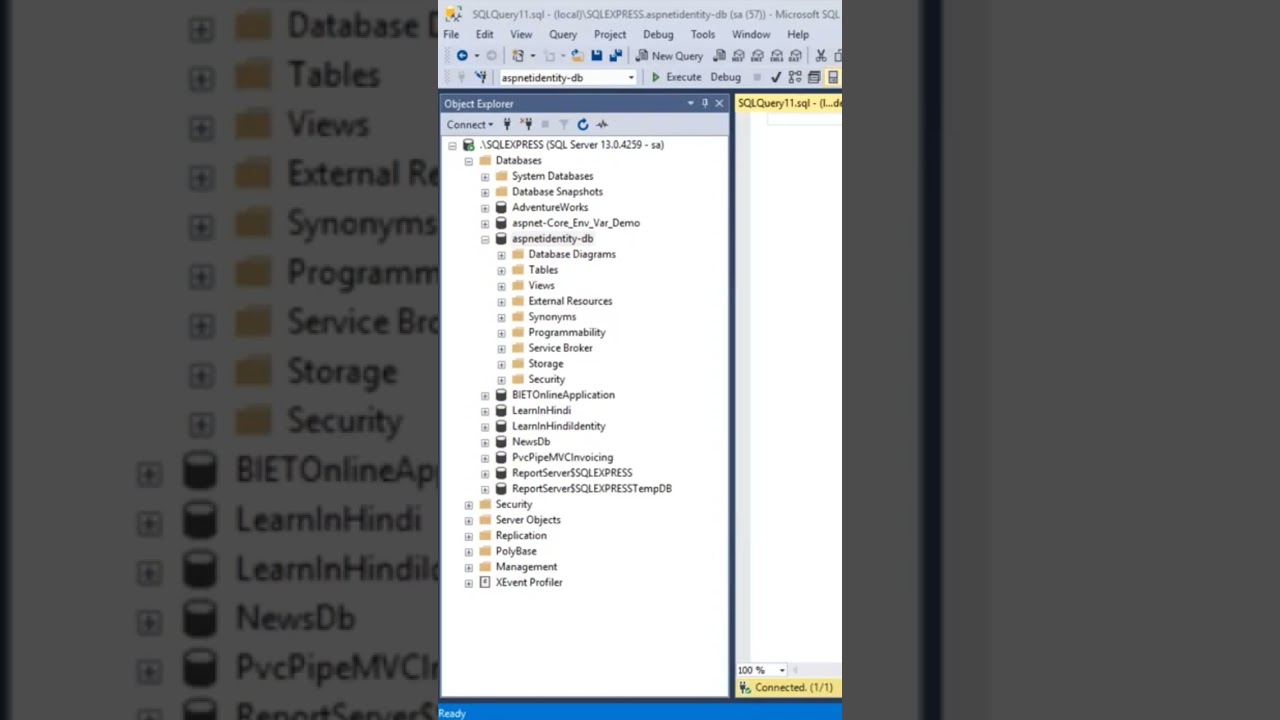
Task: Open an Analysis Services DMX query
Action: 757,56
